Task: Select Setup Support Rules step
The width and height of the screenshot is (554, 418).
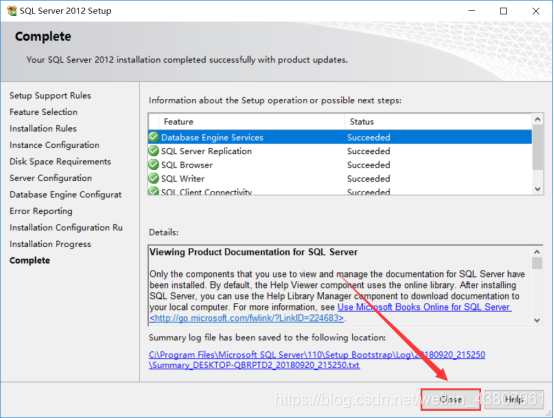Action: (50, 95)
